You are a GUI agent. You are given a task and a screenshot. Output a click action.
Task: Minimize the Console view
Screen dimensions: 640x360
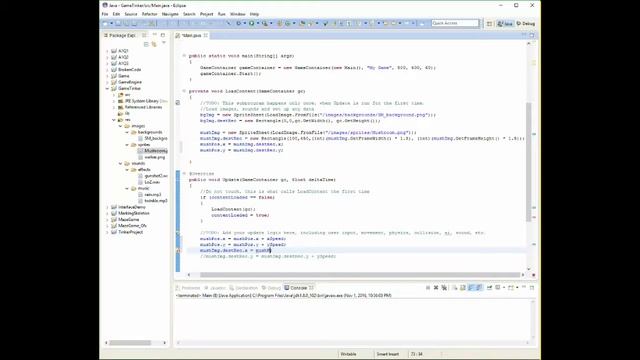(524, 287)
